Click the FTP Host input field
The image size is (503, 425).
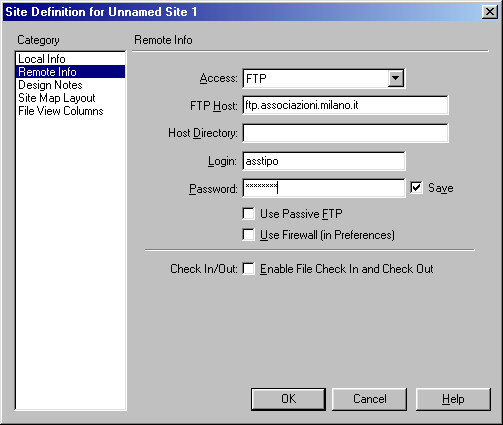345,105
